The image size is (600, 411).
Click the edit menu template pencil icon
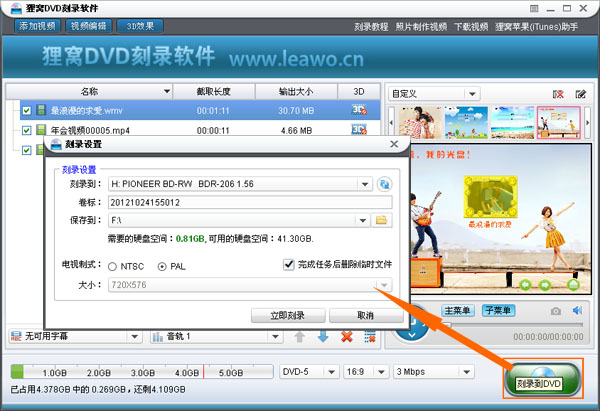[580, 94]
